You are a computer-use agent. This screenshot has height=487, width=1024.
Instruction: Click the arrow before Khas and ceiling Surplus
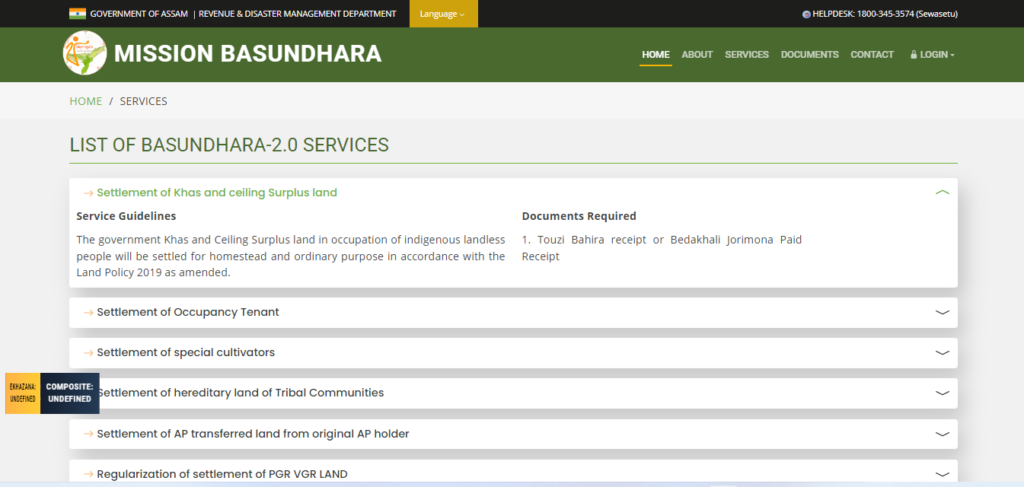click(x=89, y=193)
